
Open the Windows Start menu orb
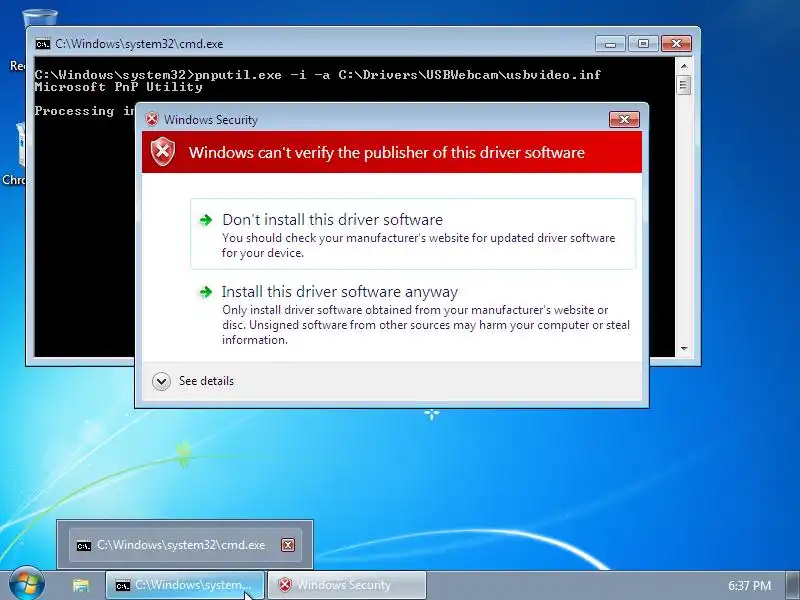[x=26, y=583]
